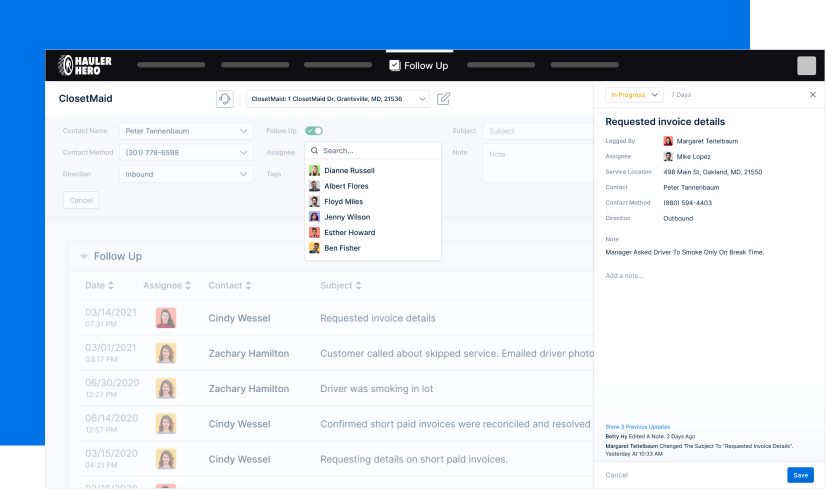826x490 pixels.
Task: Toggle the Follow Up switch
Action: tap(314, 131)
